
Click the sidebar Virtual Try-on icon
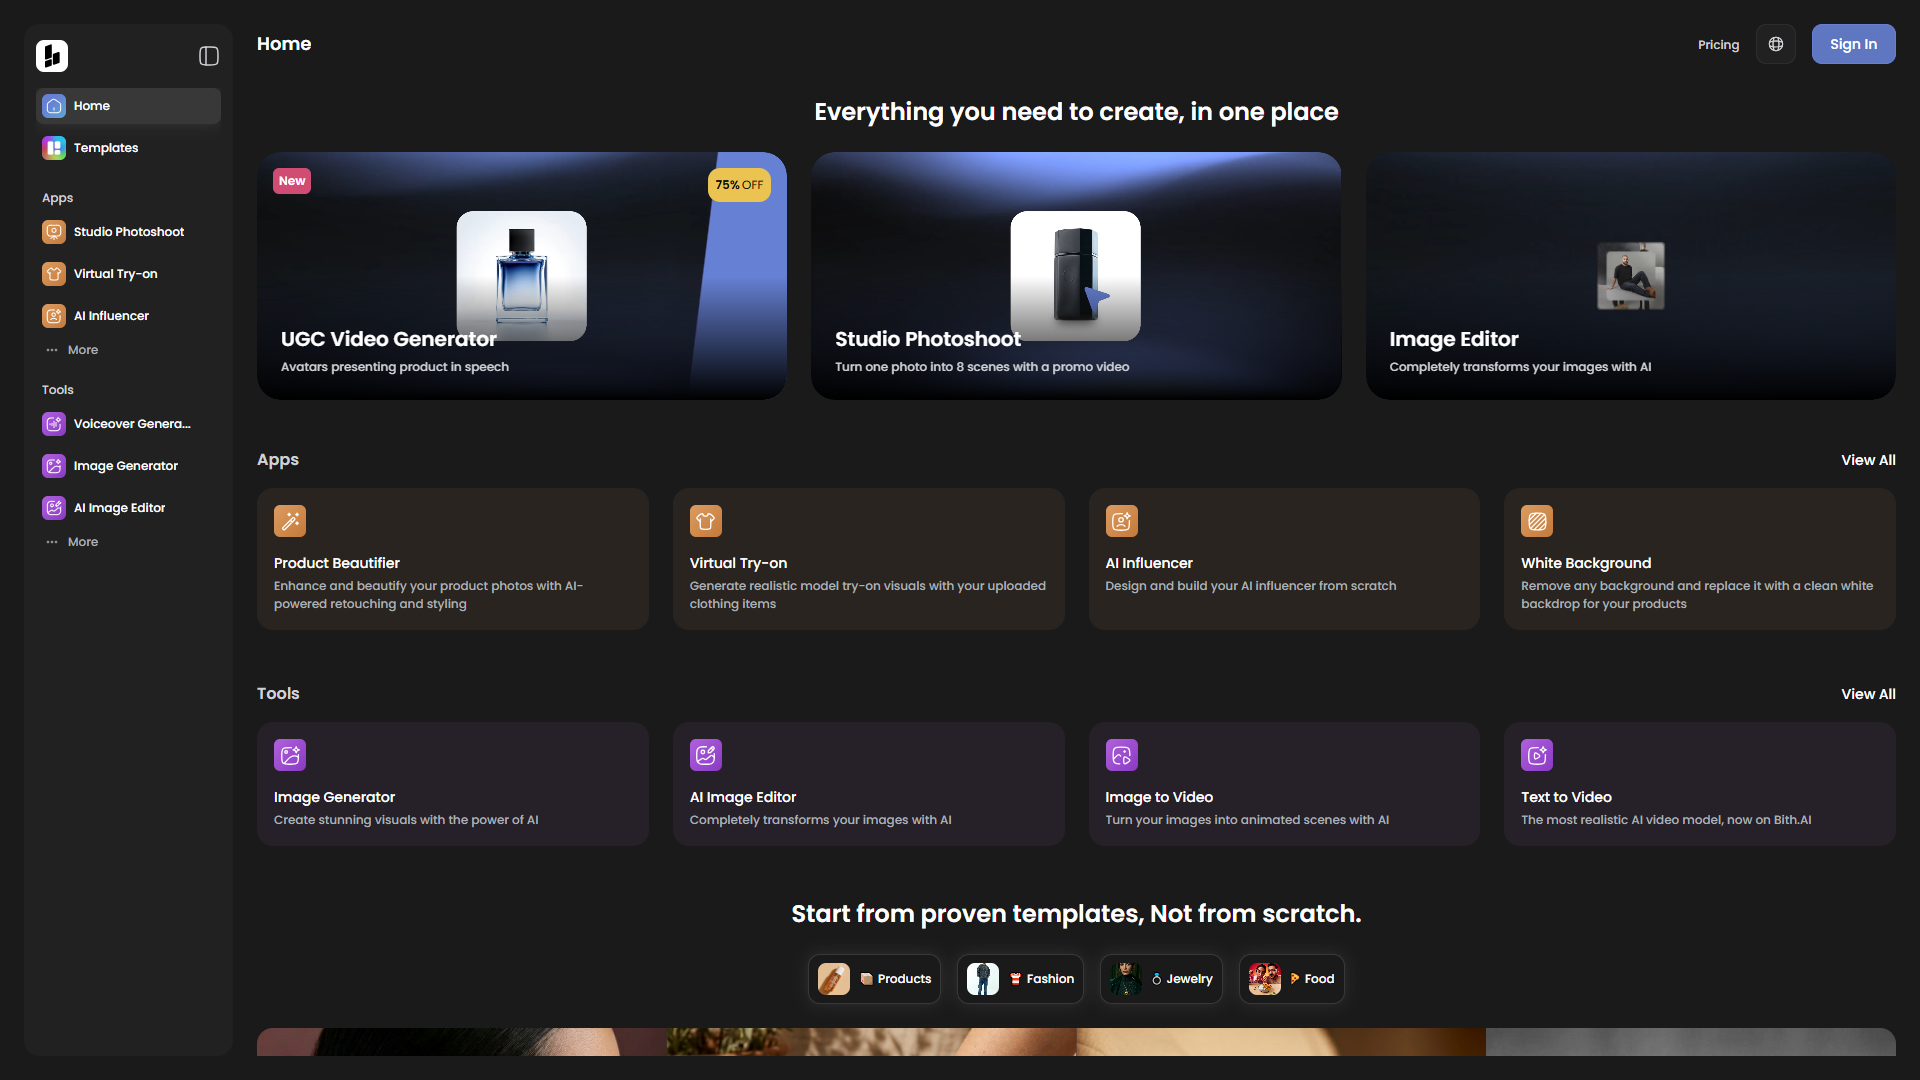click(54, 274)
